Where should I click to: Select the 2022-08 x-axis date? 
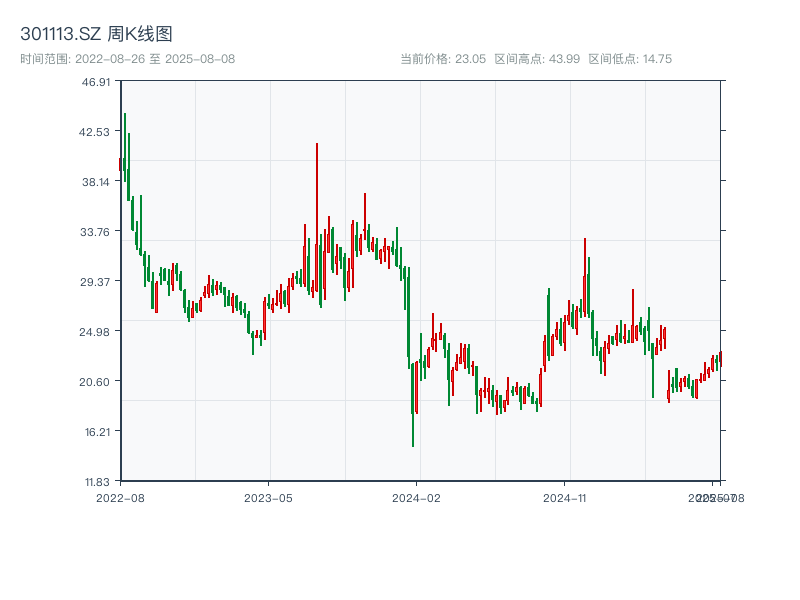click(x=120, y=497)
